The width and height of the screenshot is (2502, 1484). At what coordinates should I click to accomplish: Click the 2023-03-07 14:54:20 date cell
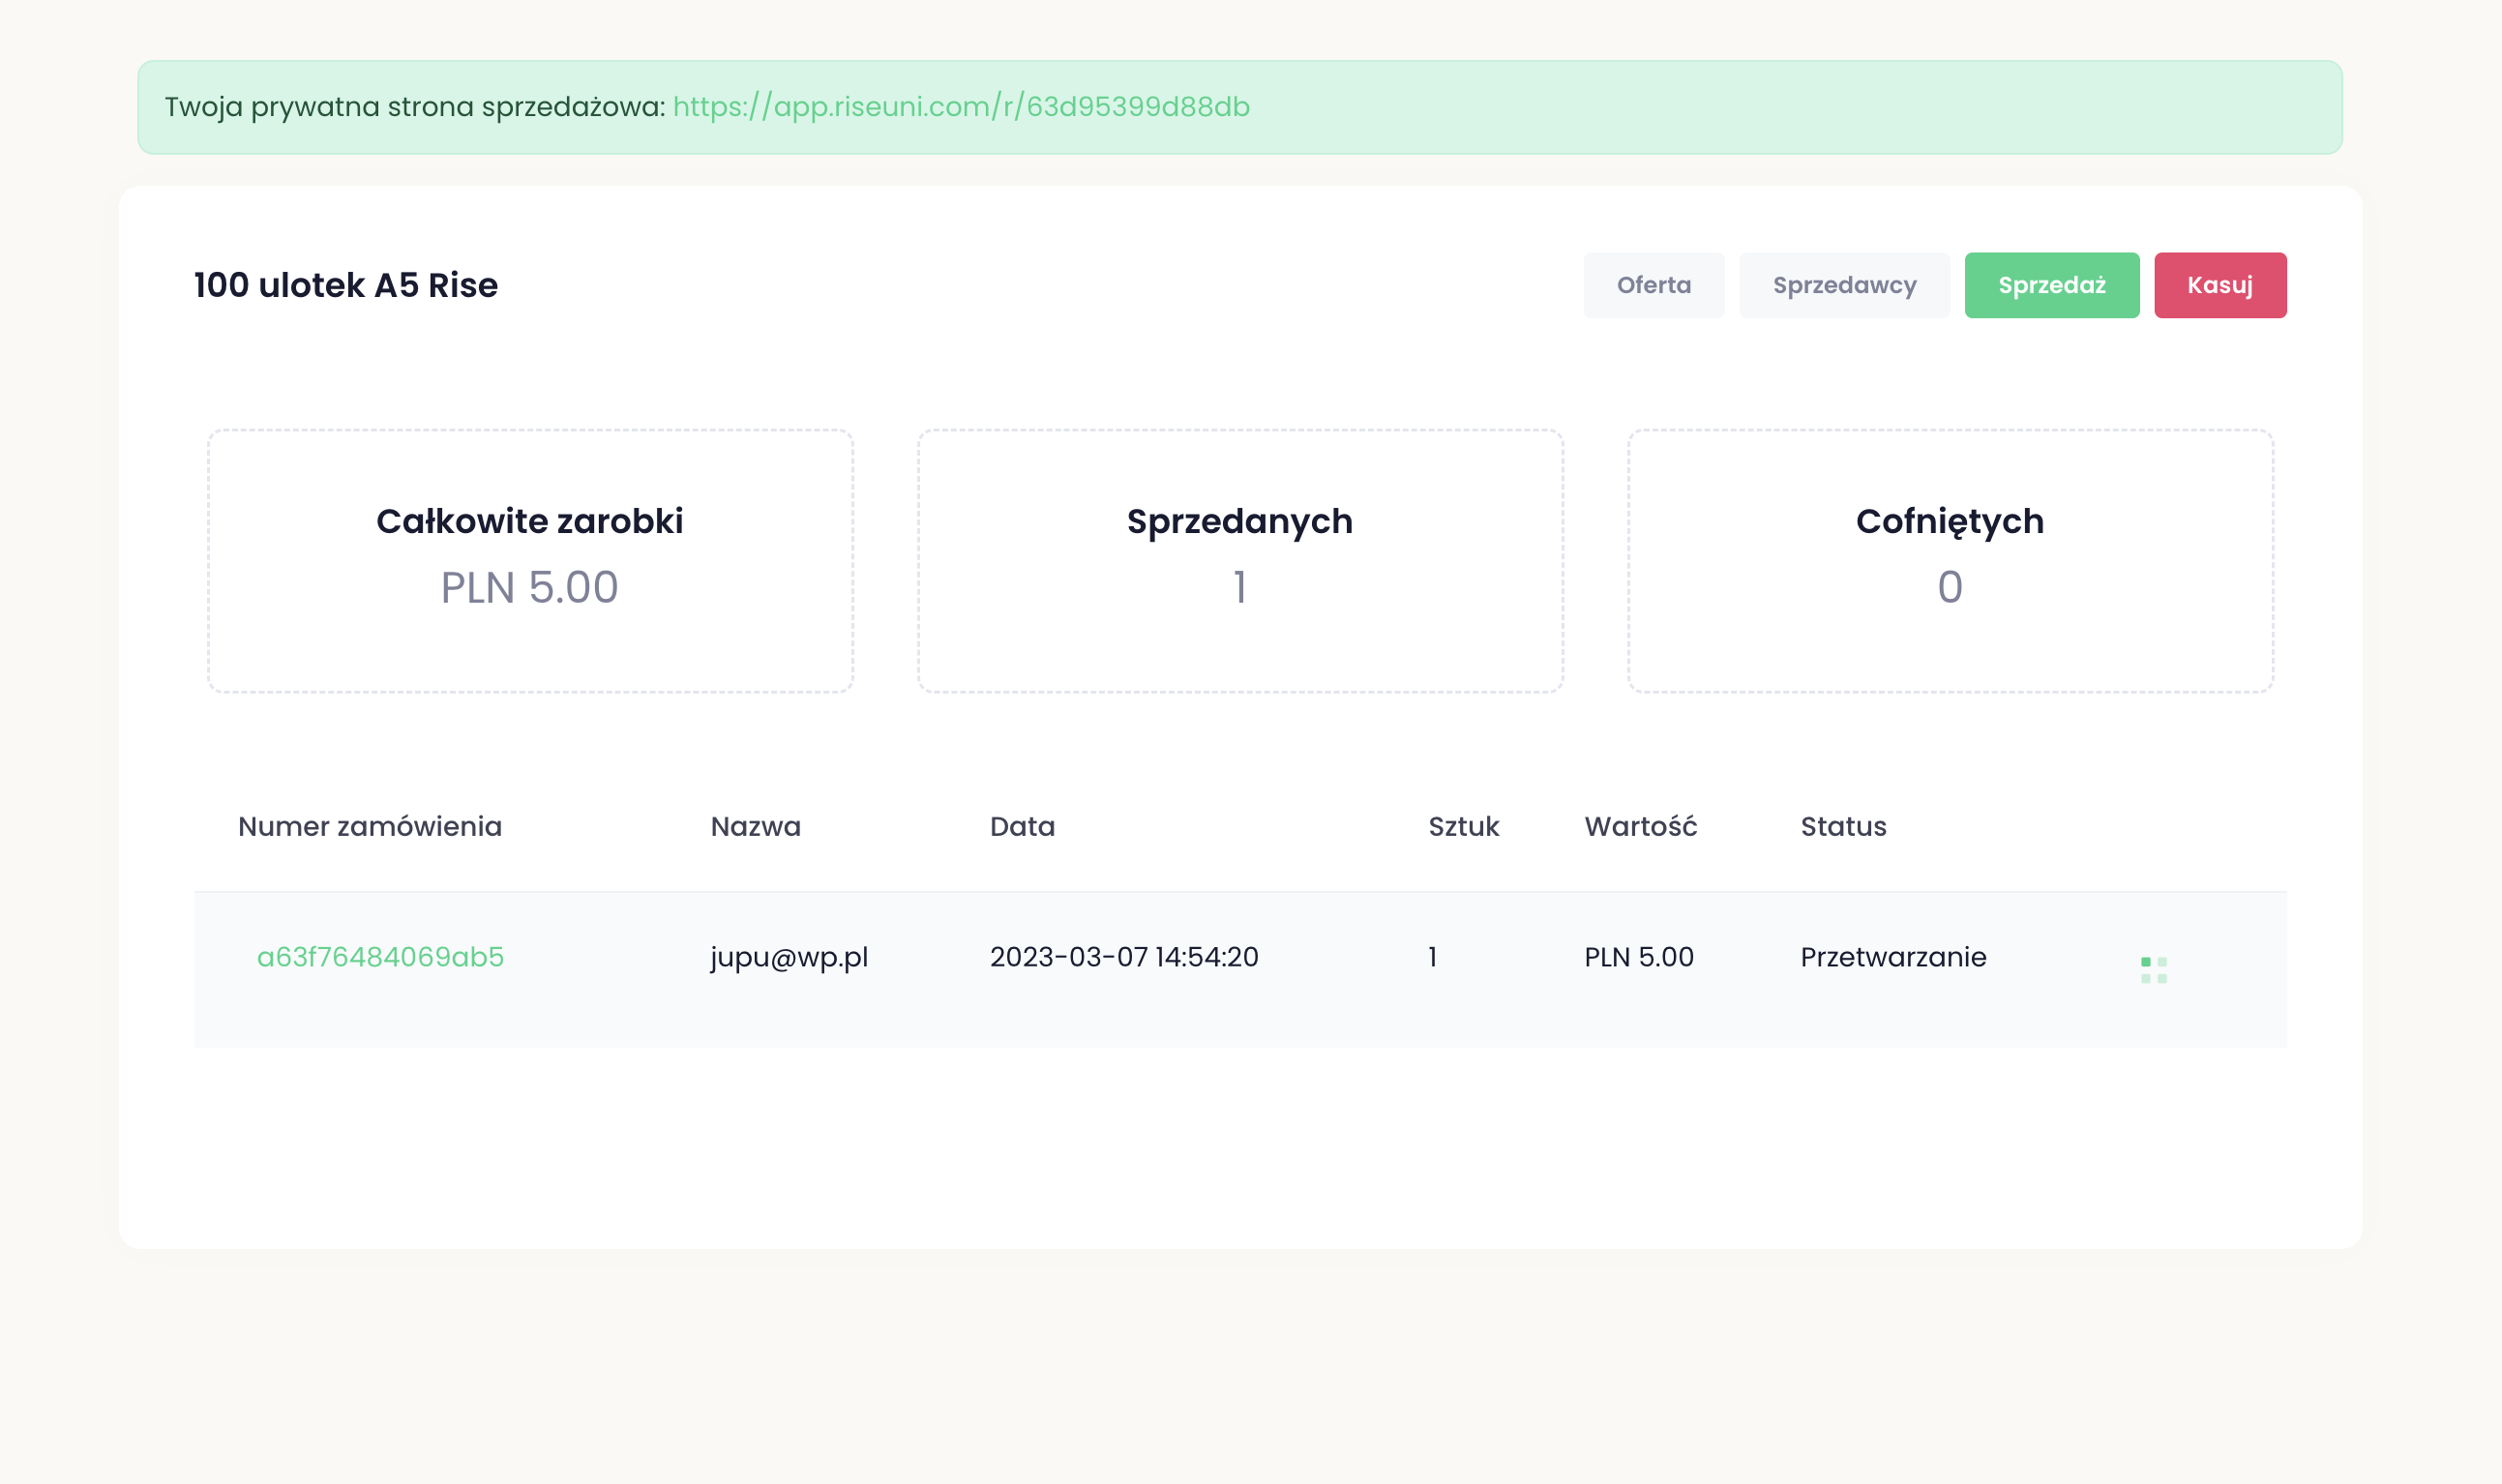(x=1123, y=957)
